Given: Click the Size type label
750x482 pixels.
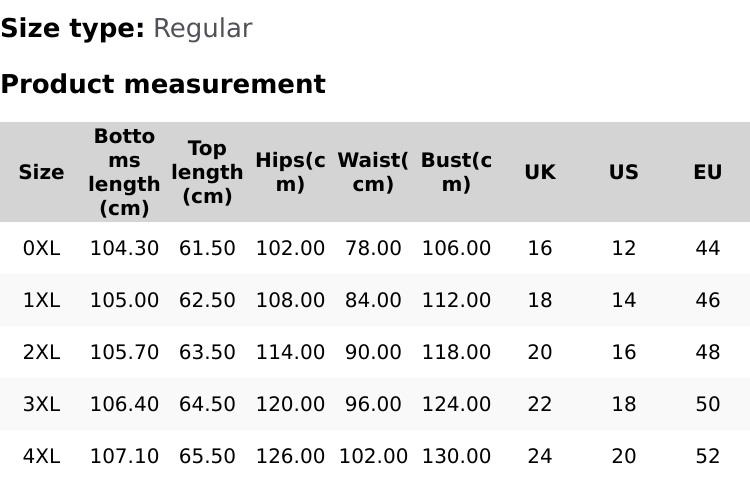Looking at the screenshot, I should (72, 28).
